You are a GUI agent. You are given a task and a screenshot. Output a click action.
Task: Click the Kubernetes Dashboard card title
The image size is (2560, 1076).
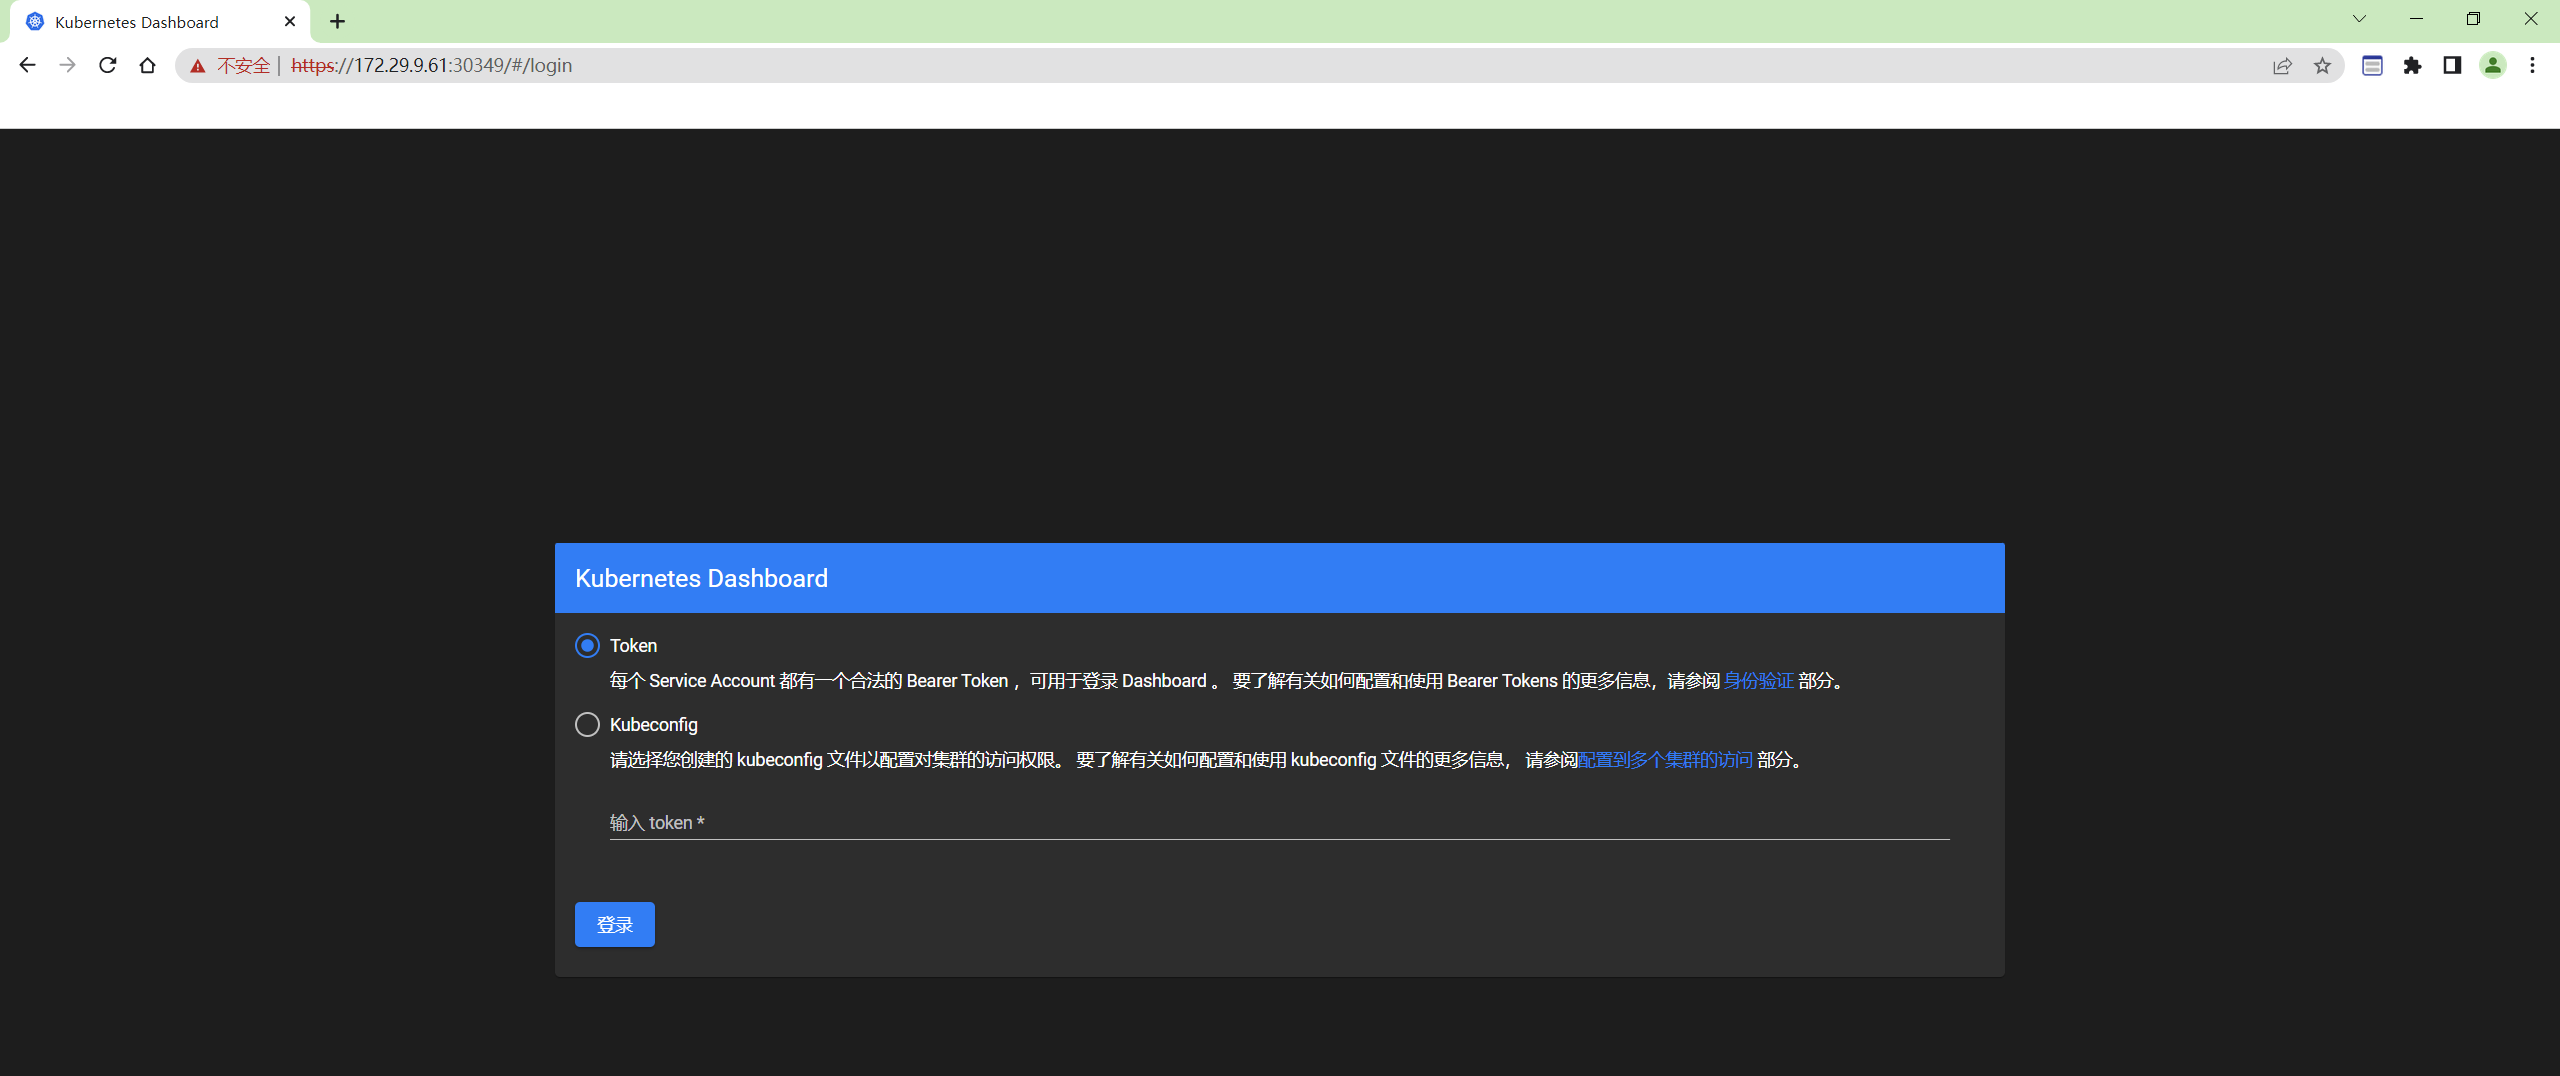pyautogui.click(x=701, y=578)
